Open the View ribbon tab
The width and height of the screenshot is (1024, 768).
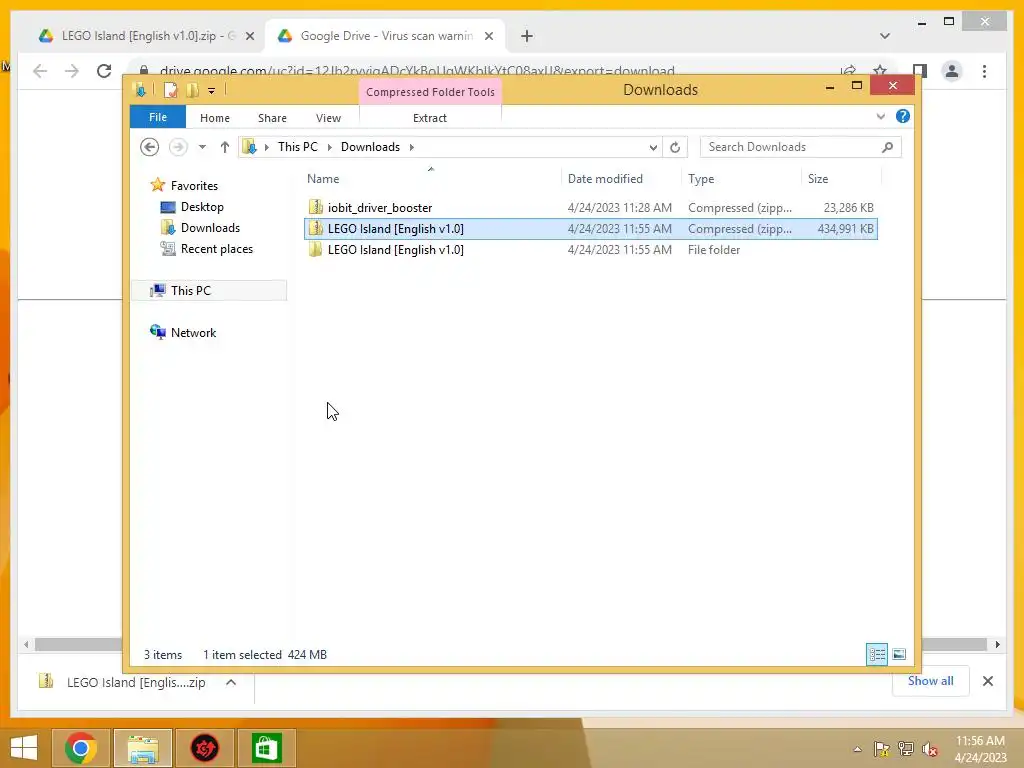coord(328,118)
